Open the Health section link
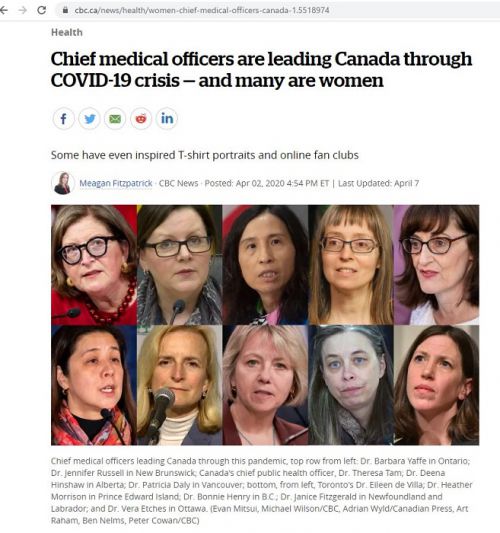Viewport: 500px width, 533px height. [x=67, y=32]
